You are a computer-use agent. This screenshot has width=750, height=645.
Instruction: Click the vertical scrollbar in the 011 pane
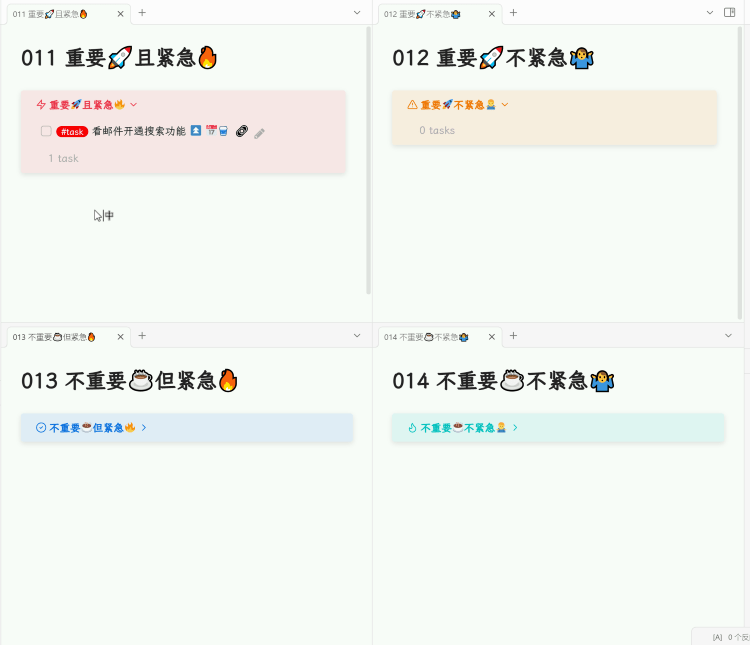point(368,160)
